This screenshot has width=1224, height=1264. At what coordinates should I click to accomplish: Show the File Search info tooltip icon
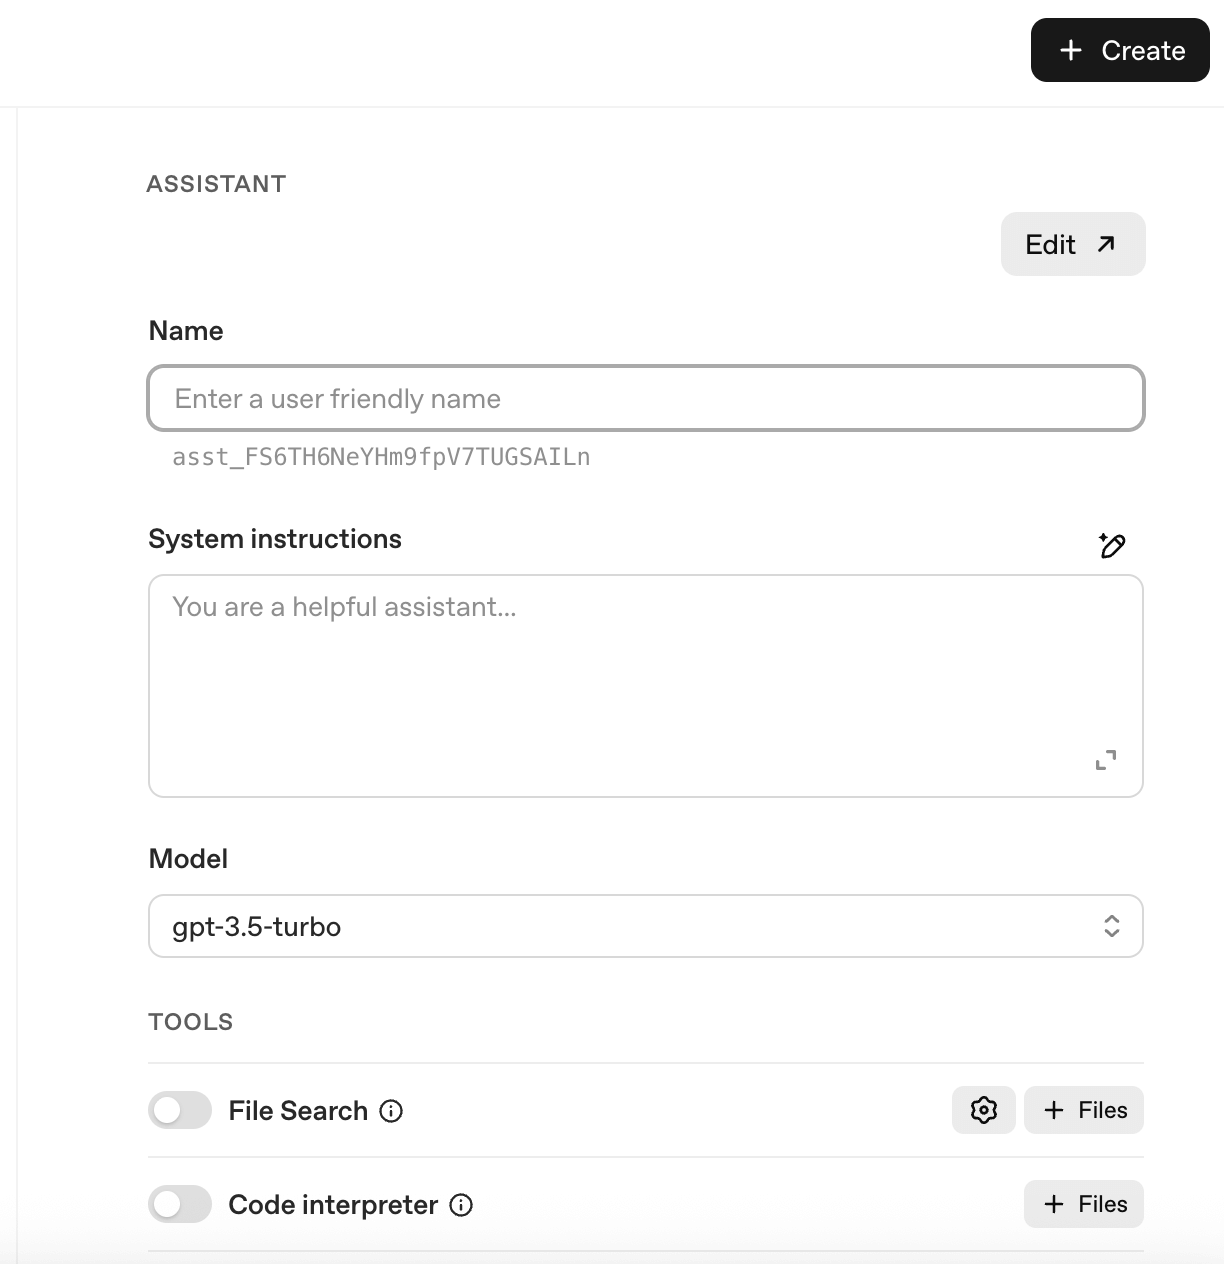(x=392, y=1111)
